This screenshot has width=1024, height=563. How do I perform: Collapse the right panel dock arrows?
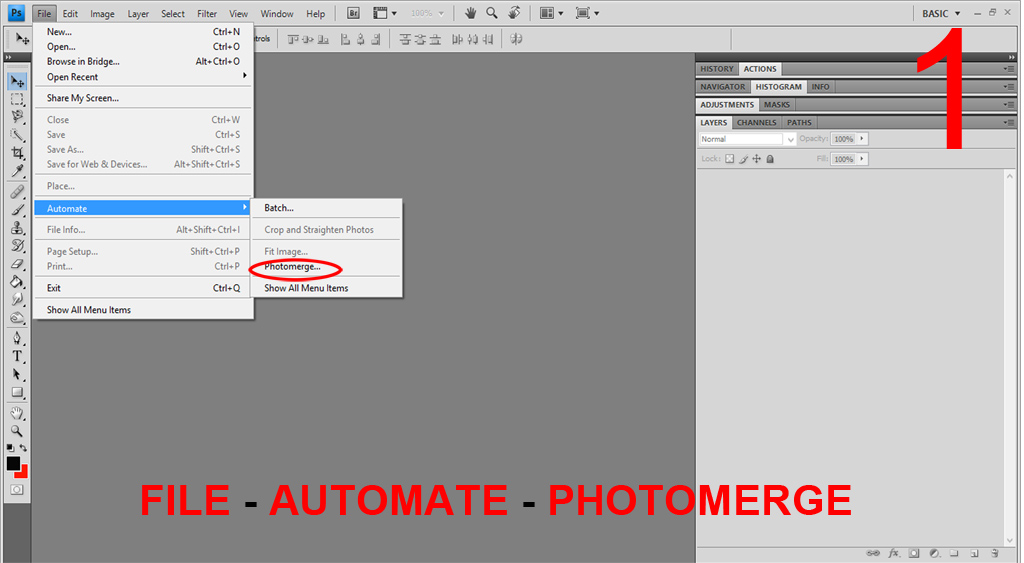[x=1012, y=57]
